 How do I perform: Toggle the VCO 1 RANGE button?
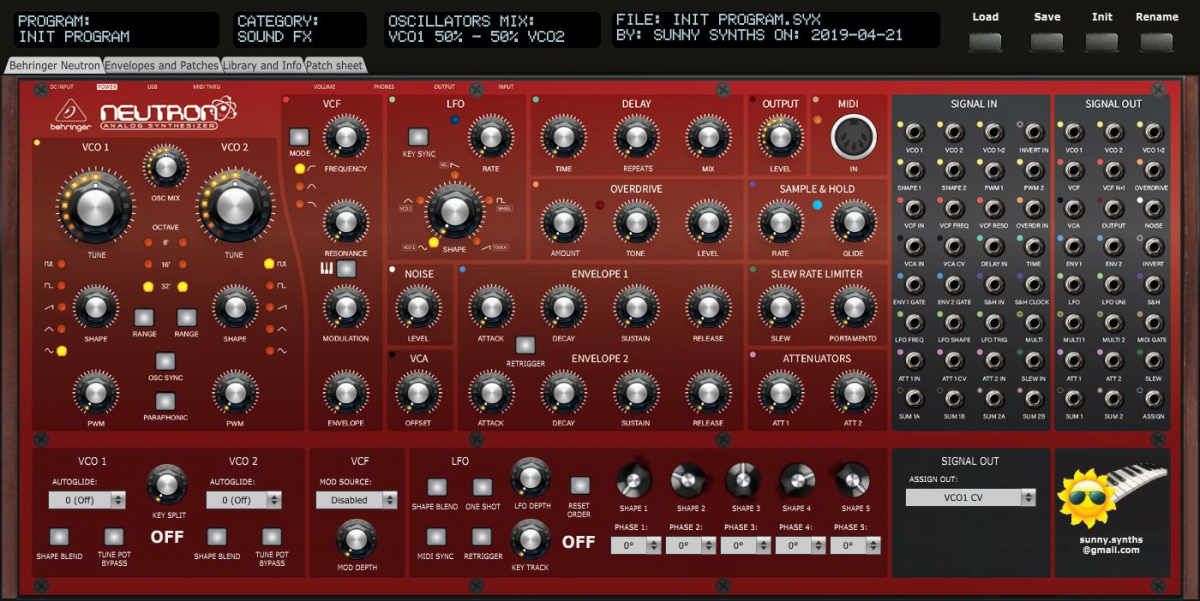pyautogui.click(x=144, y=317)
